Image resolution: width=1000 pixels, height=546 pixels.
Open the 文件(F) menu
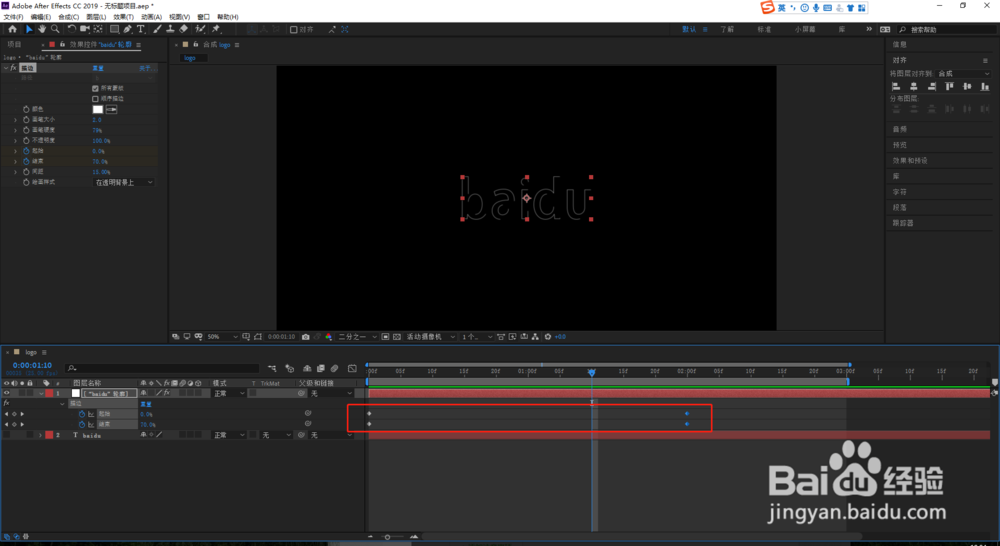coord(13,17)
